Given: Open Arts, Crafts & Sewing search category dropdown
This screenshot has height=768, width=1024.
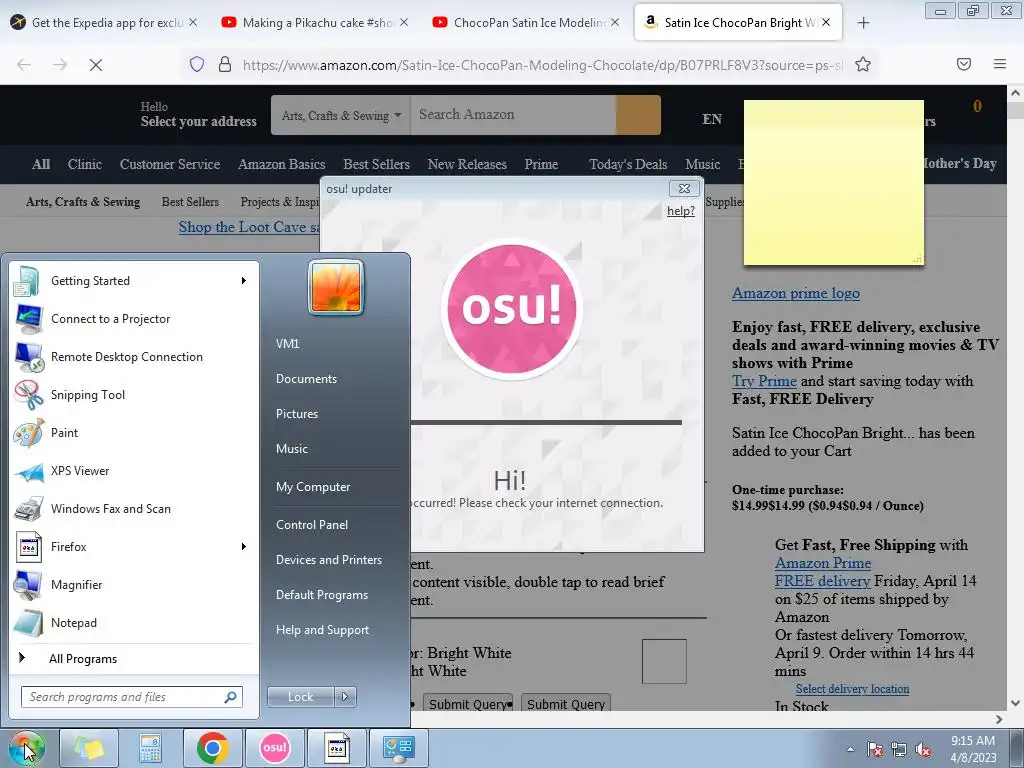Looking at the screenshot, I should coord(341,116).
